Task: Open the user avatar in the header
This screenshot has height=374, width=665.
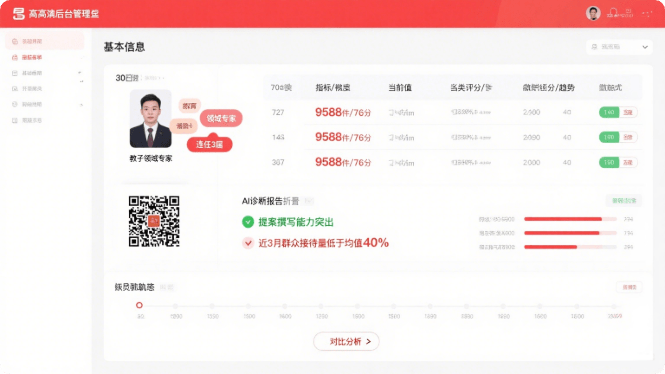Action: [593, 14]
